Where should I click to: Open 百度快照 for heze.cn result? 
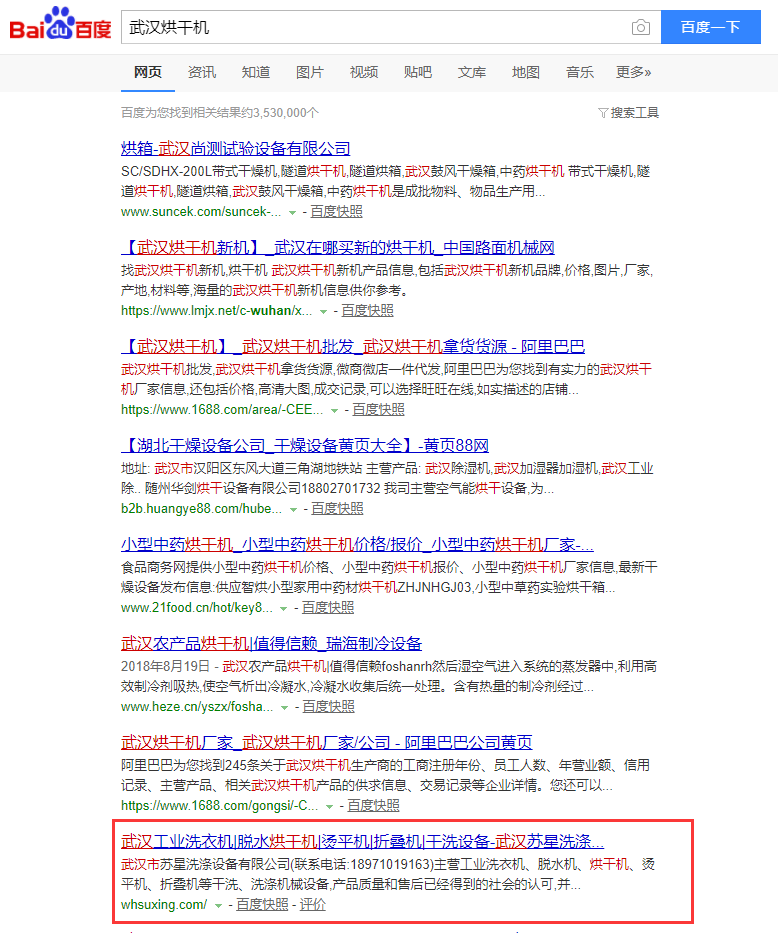click(328, 706)
